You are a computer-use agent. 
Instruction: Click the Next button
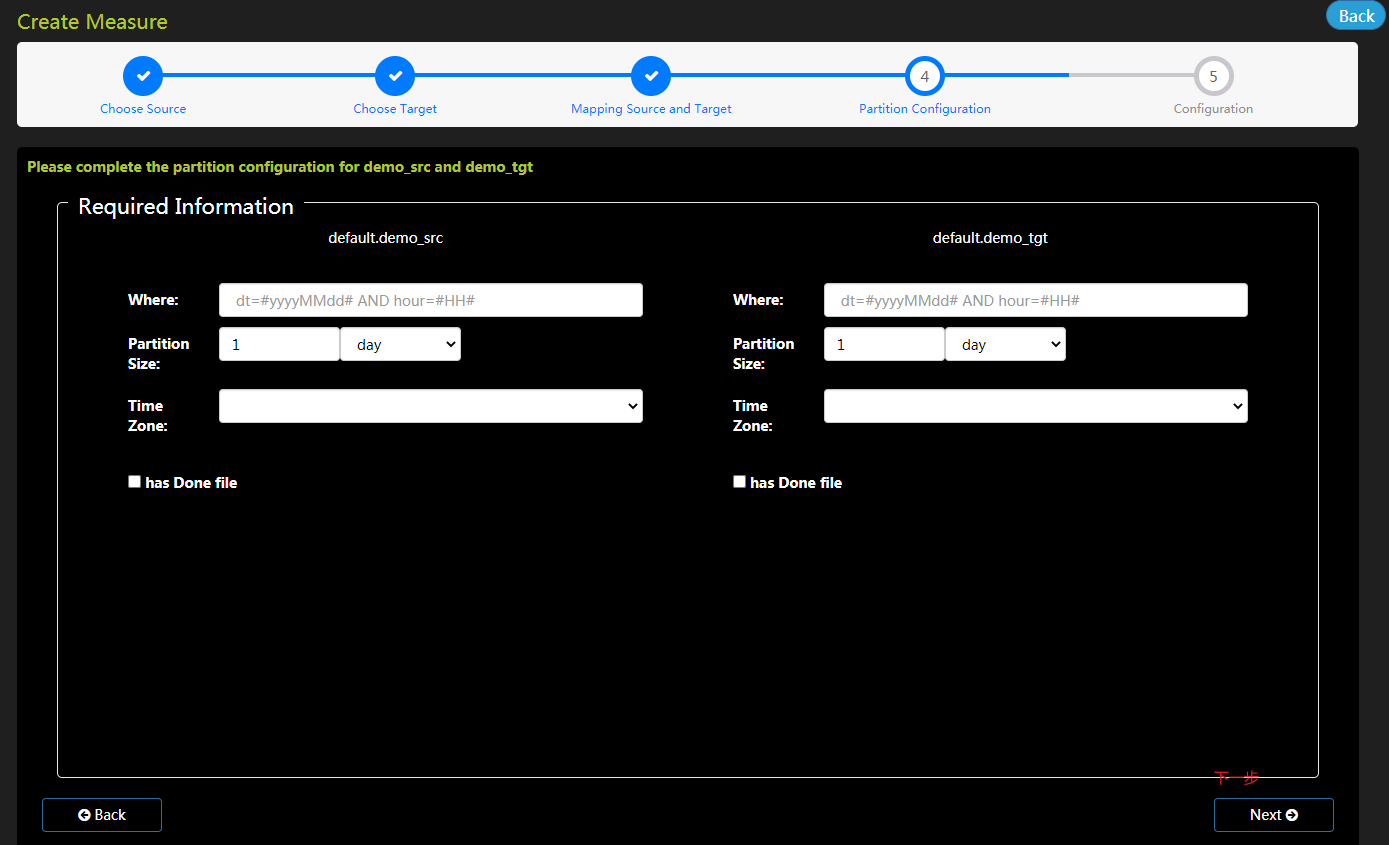pos(1274,815)
